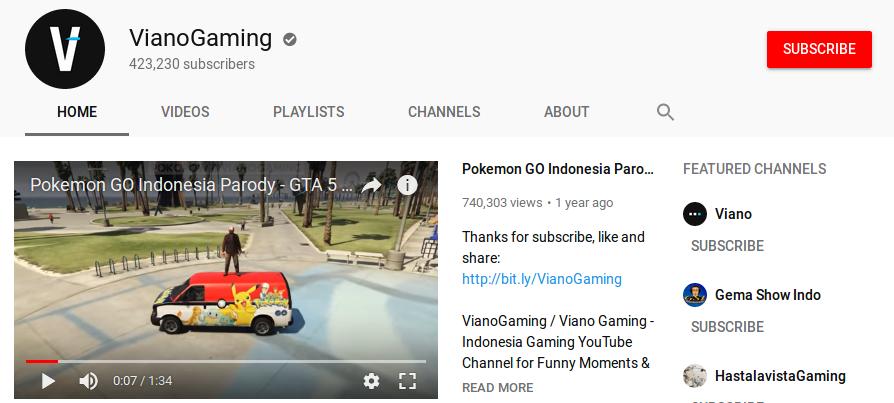The image size is (894, 403).
Task: Click the share arrow on the video
Action: pyautogui.click(x=372, y=185)
